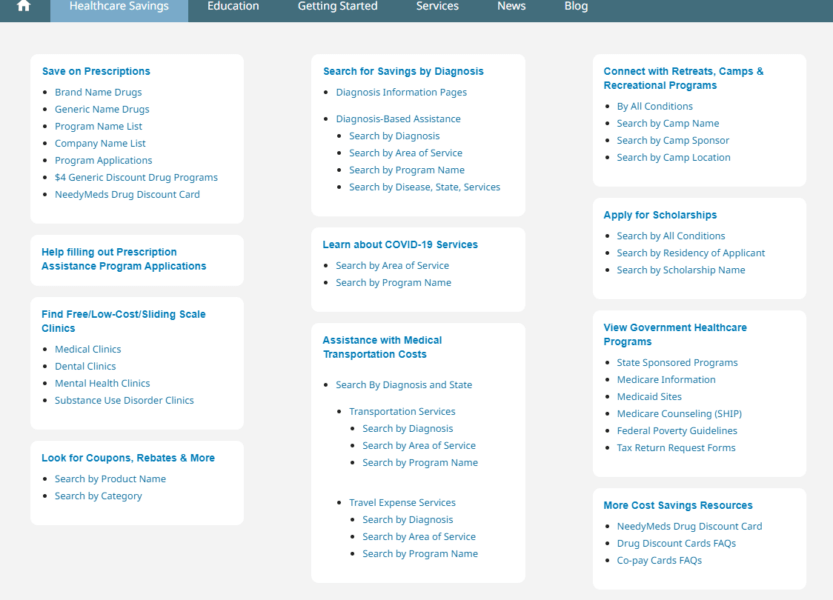
Task: Open Diagnosis Information Pages link
Action: (x=401, y=92)
